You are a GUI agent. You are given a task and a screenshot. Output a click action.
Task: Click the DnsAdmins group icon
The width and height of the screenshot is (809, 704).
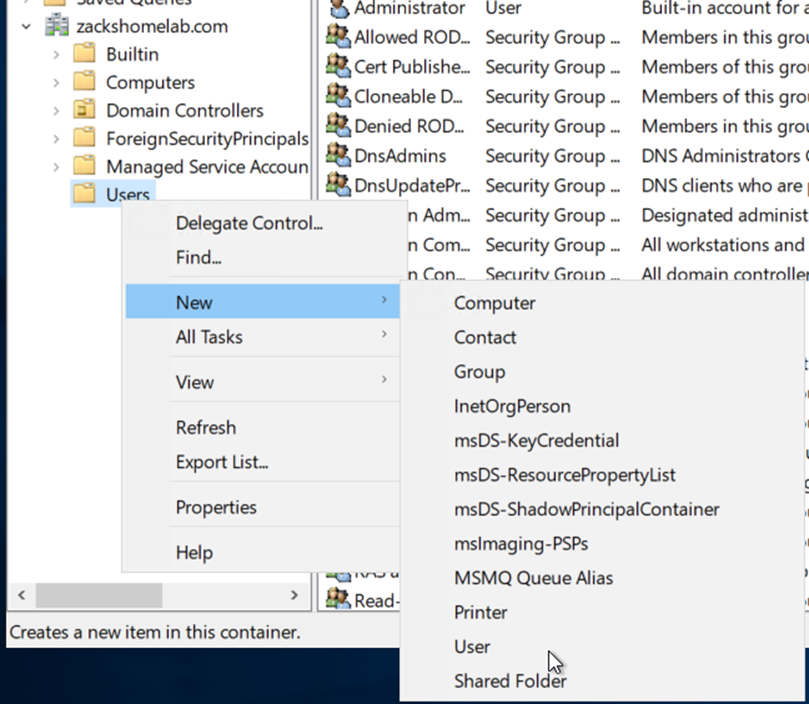pyautogui.click(x=338, y=155)
